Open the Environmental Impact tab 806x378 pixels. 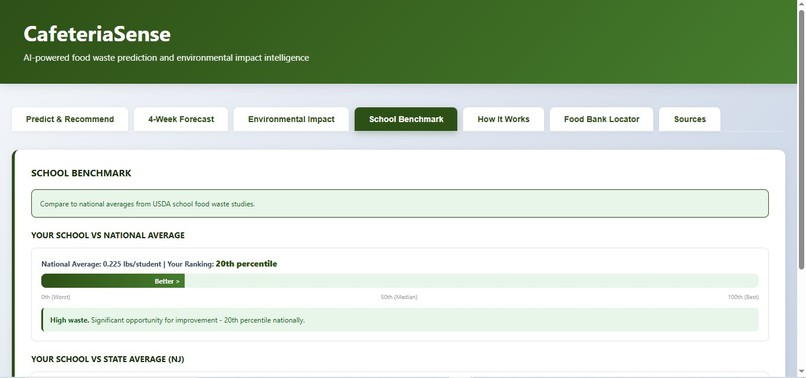point(291,119)
